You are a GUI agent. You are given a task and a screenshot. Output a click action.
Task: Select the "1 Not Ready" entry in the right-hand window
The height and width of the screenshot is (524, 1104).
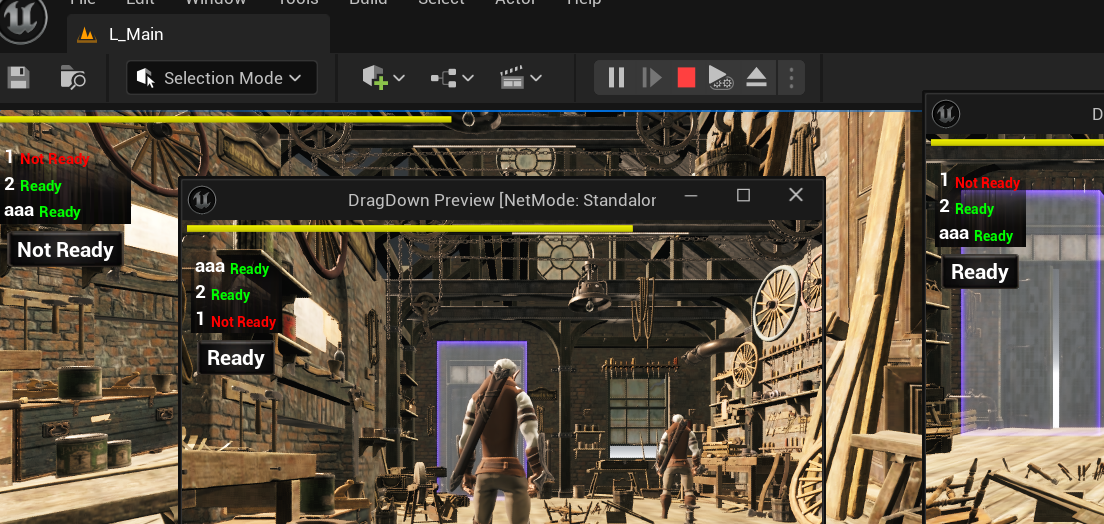click(x=980, y=182)
